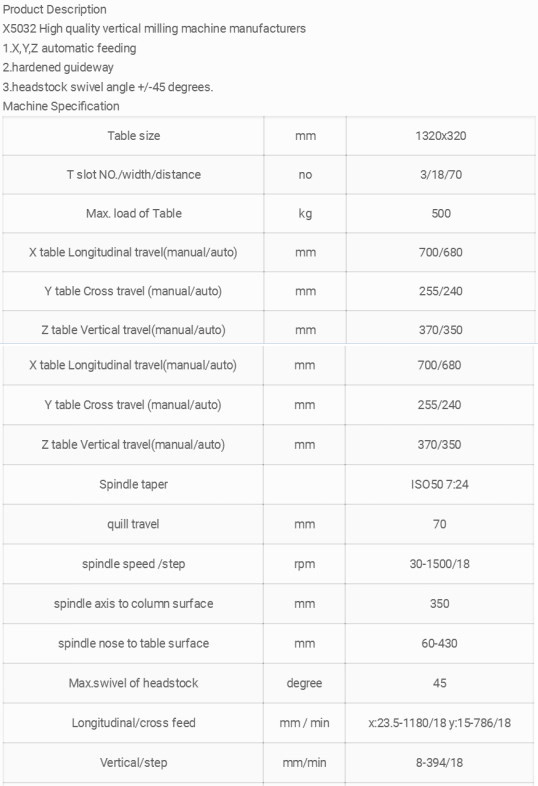Select the 1320x320 table size value

(x=441, y=136)
